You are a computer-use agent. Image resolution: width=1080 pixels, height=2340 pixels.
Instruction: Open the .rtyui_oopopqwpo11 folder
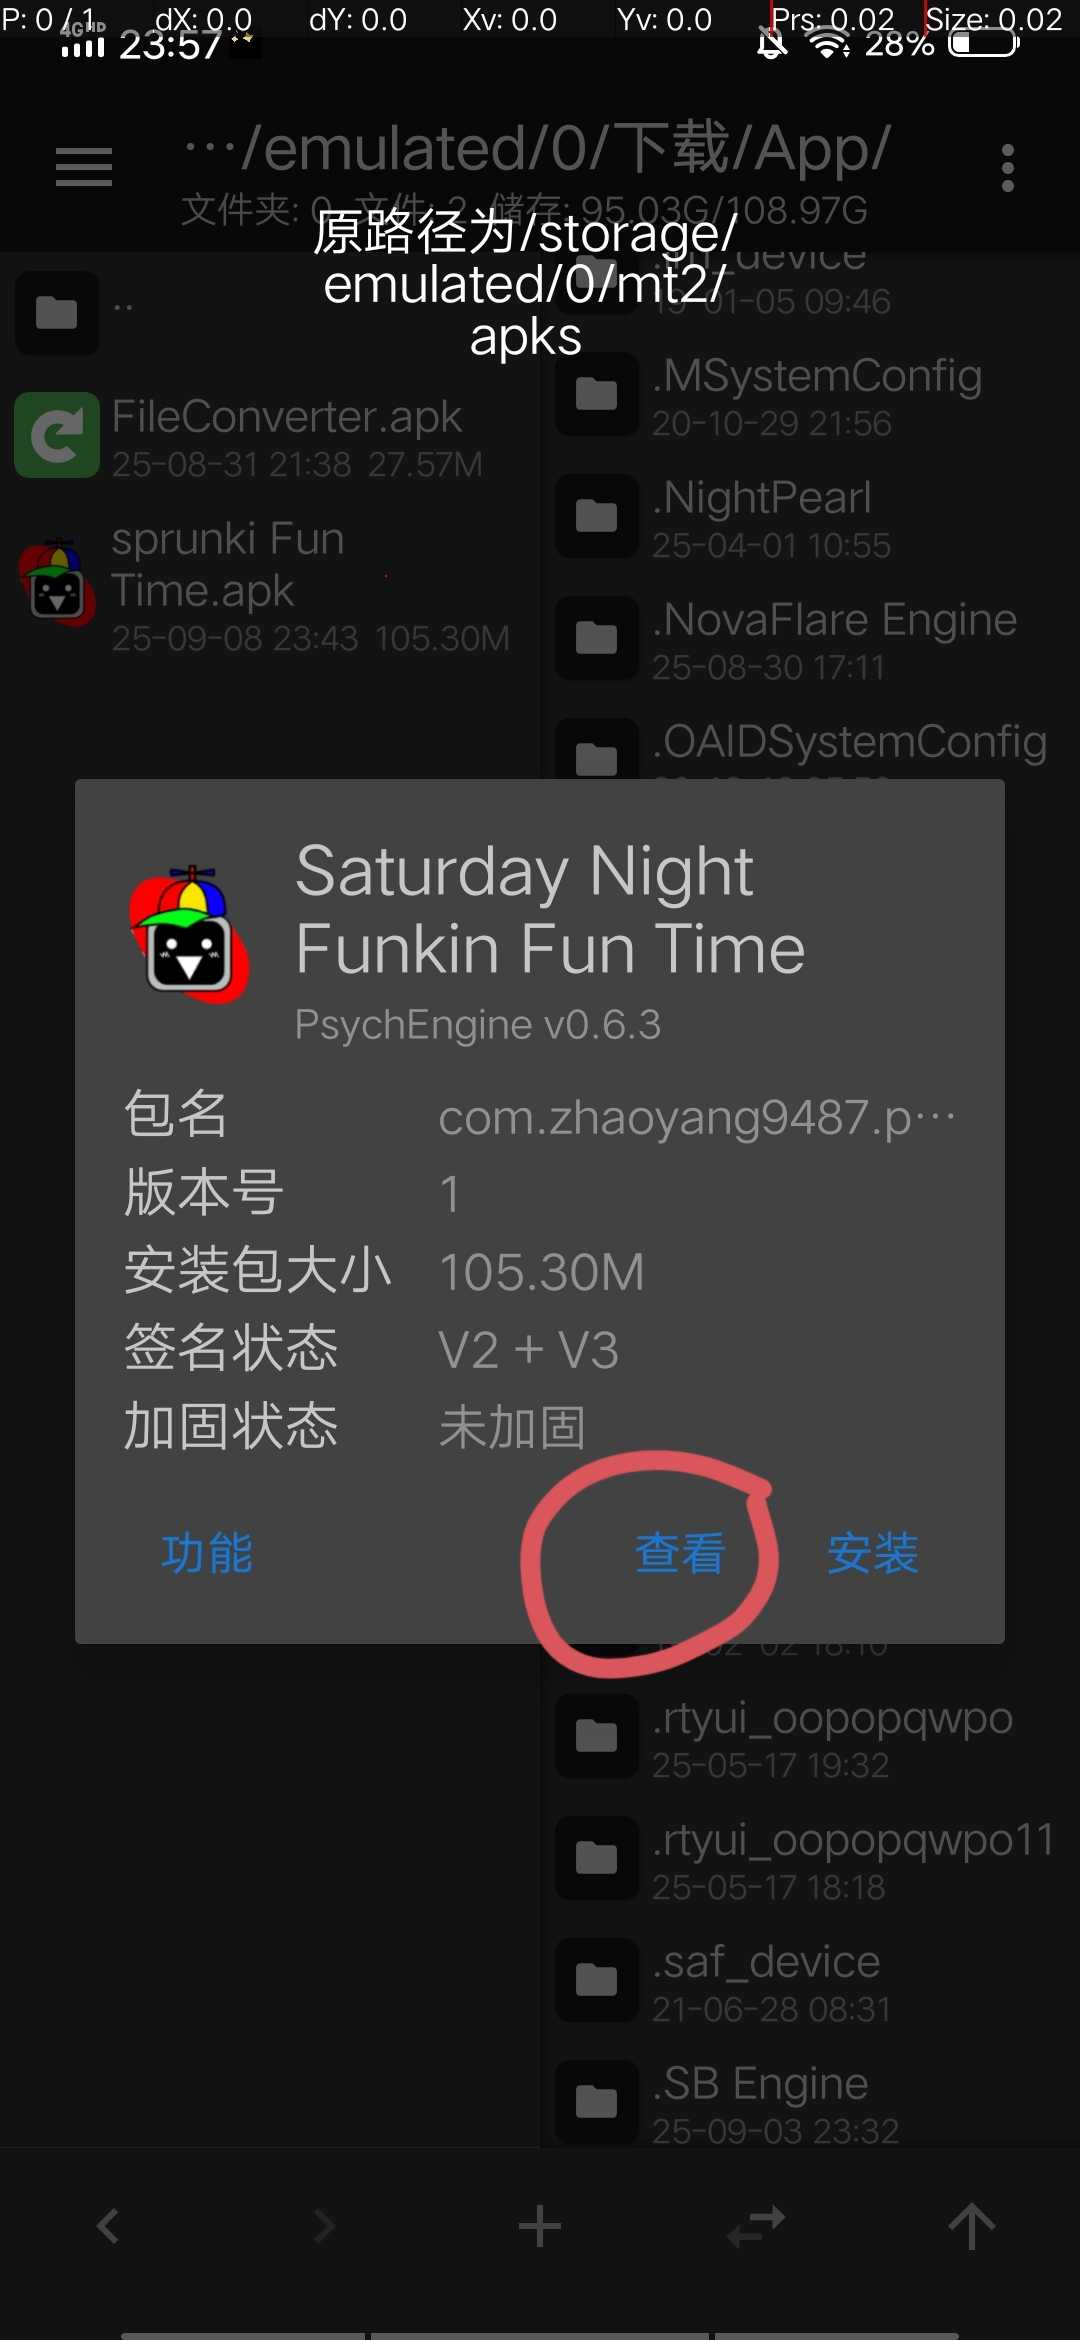point(810,1858)
